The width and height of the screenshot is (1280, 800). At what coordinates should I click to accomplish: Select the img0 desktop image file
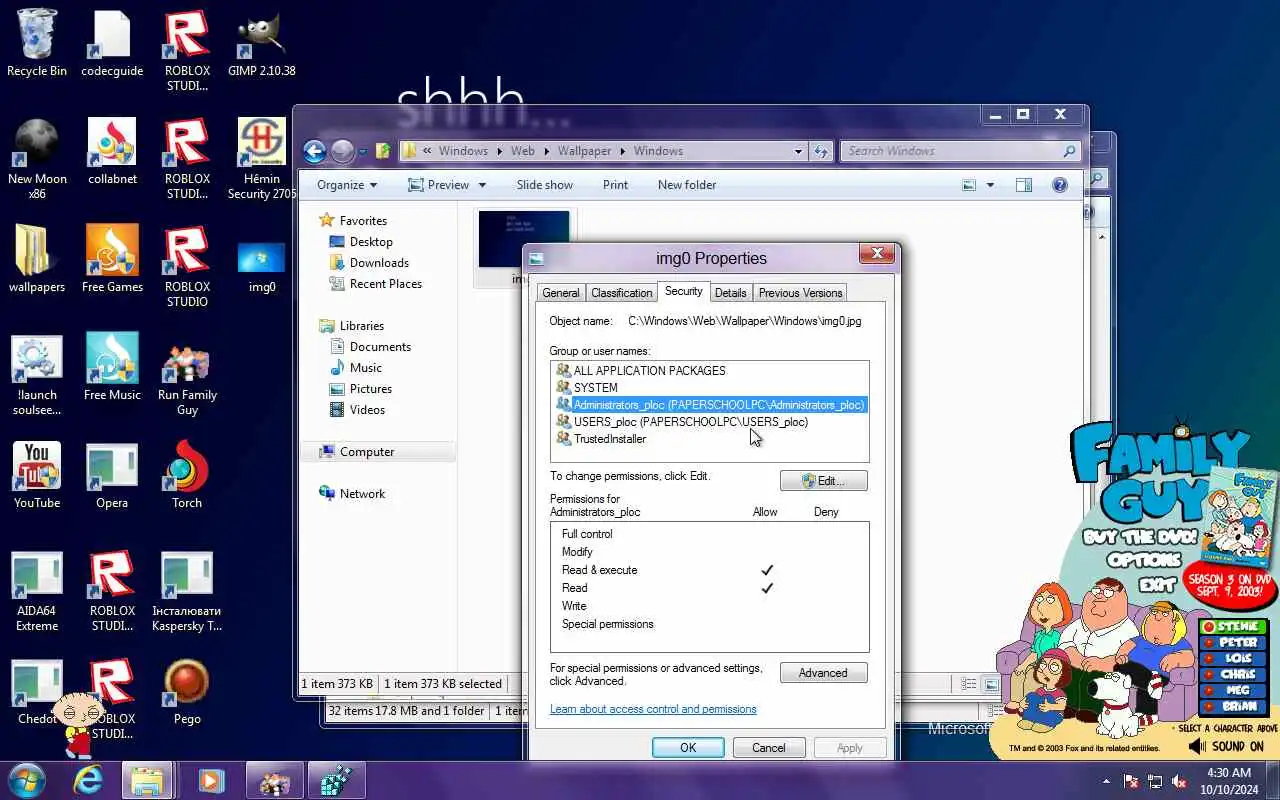pyautogui.click(x=262, y=266)
